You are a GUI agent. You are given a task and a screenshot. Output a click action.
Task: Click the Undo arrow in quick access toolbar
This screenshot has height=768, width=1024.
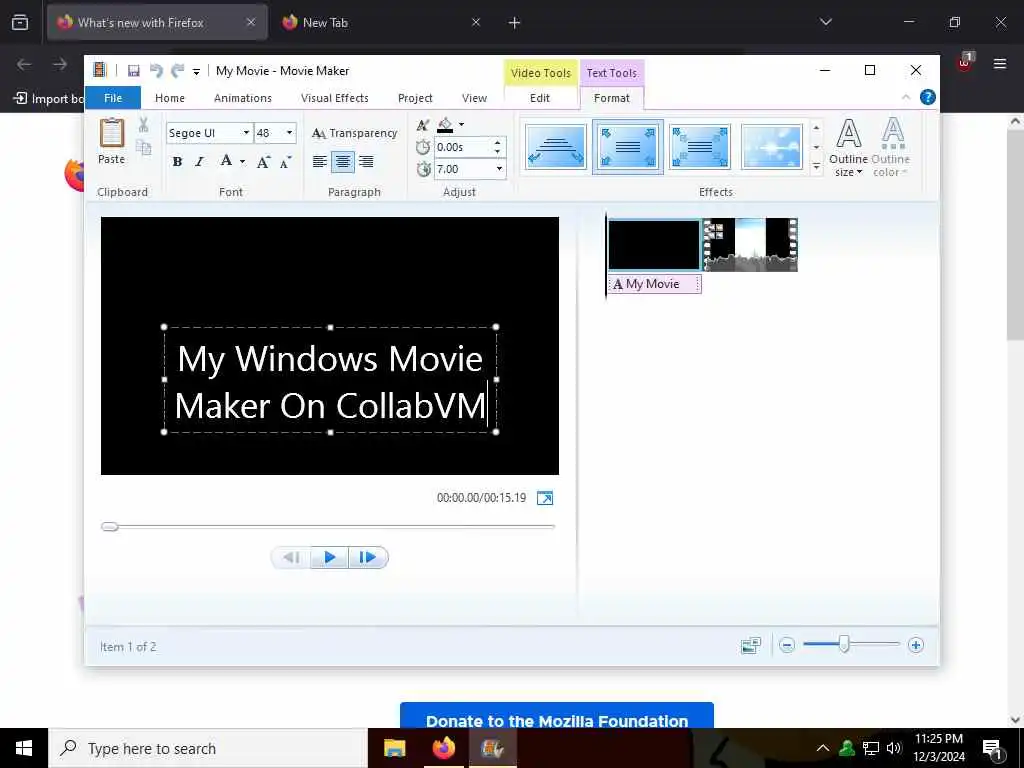(x=155, y=71)
